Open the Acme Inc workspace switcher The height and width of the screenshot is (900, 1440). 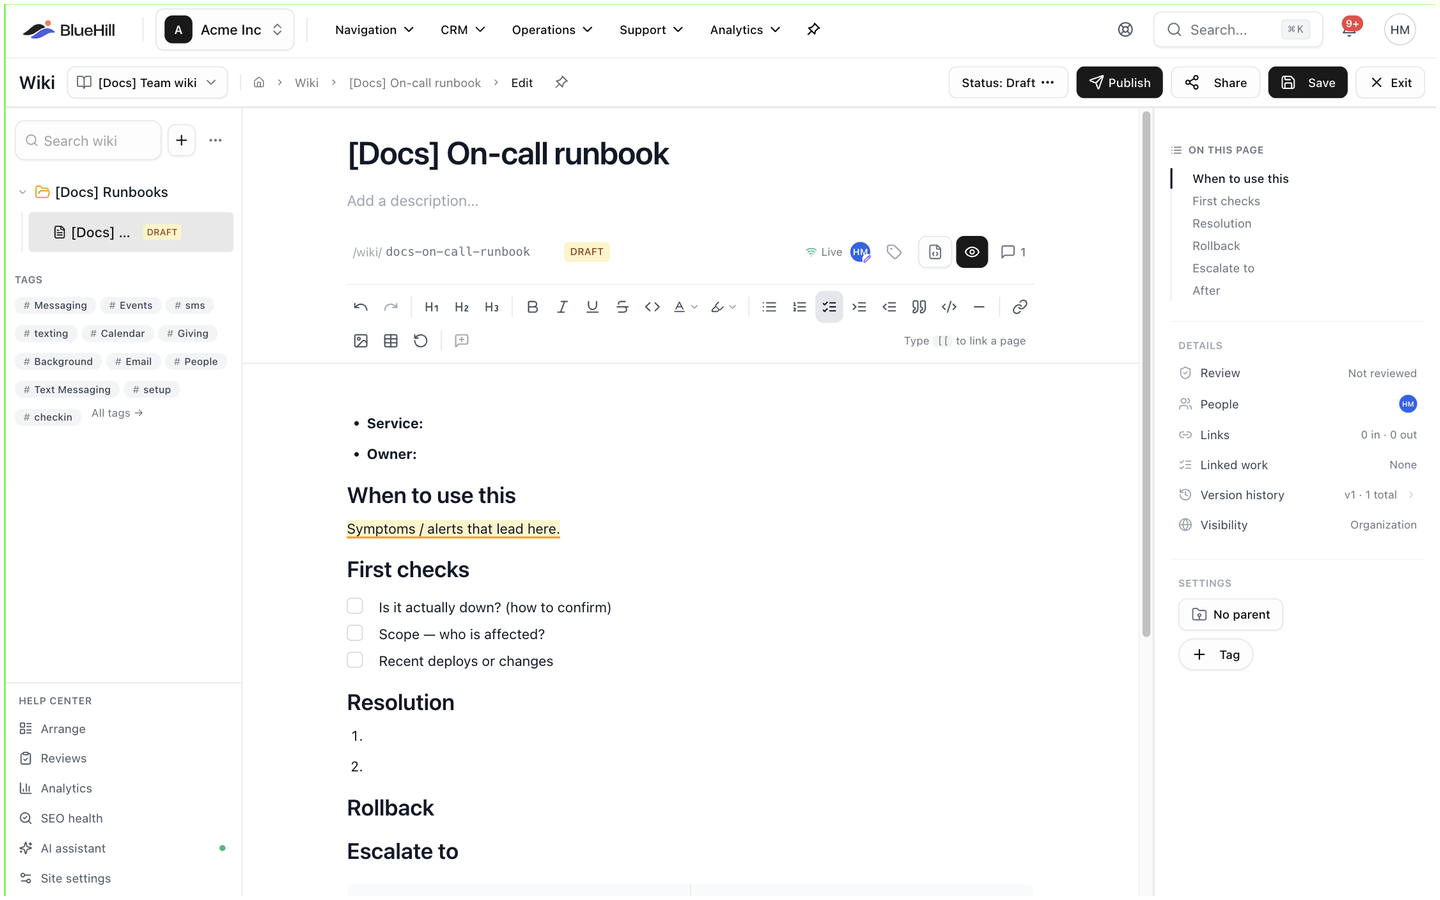pyautogui.click(x=225, y=30)
